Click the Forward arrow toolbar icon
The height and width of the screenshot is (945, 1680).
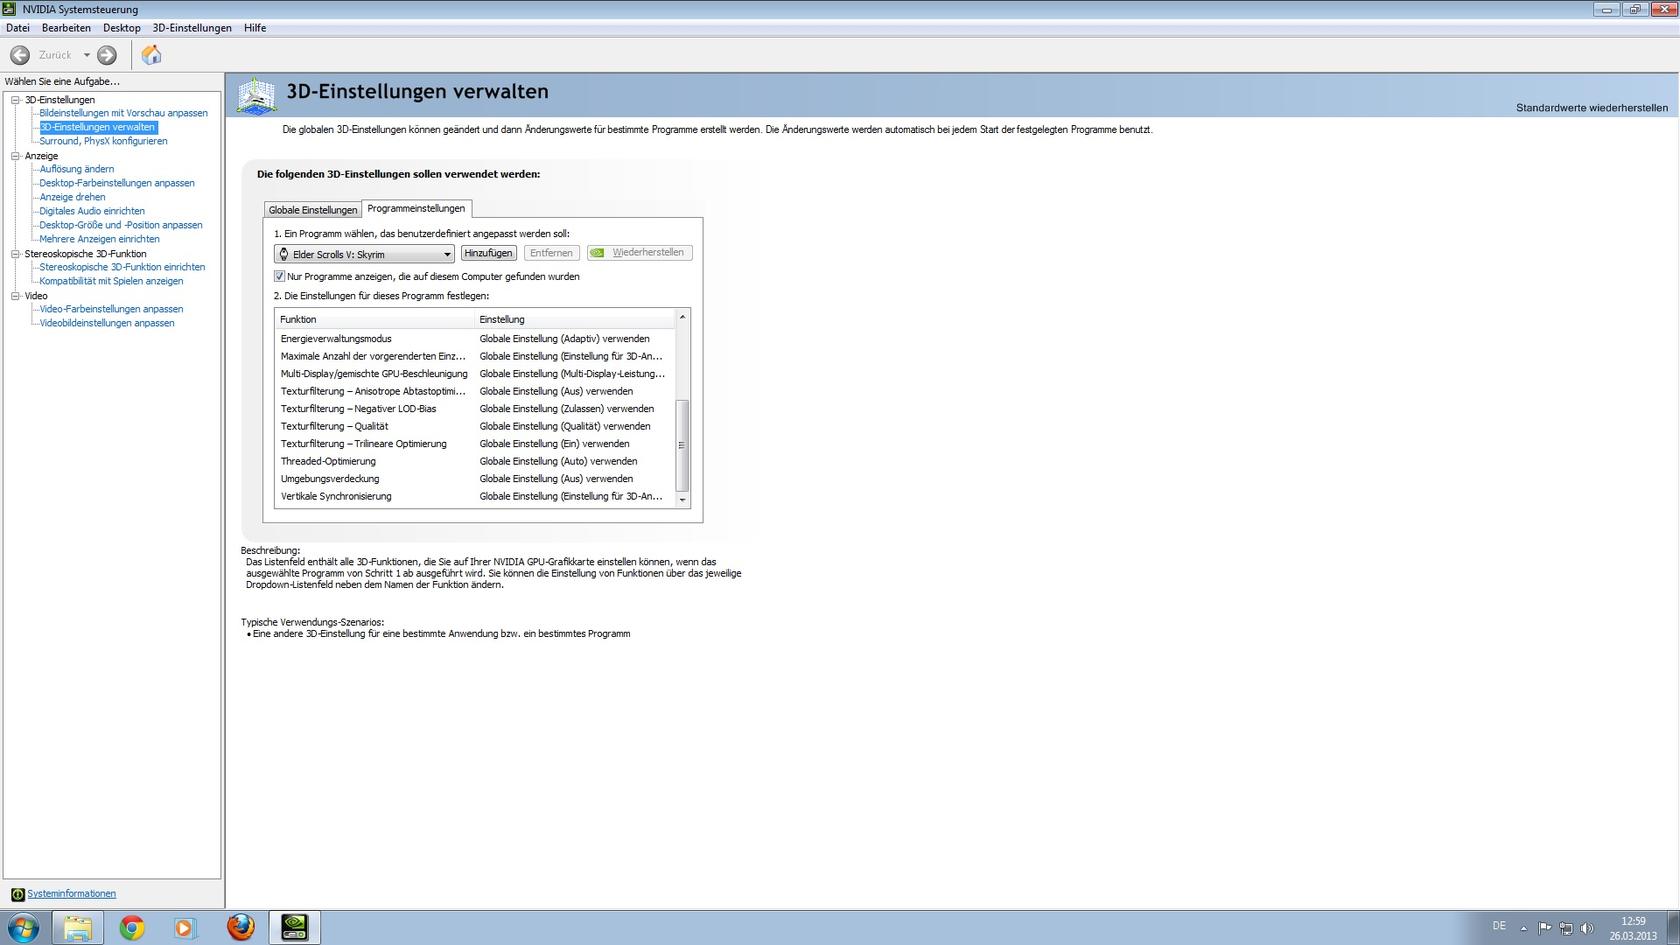tap(107, 55)
